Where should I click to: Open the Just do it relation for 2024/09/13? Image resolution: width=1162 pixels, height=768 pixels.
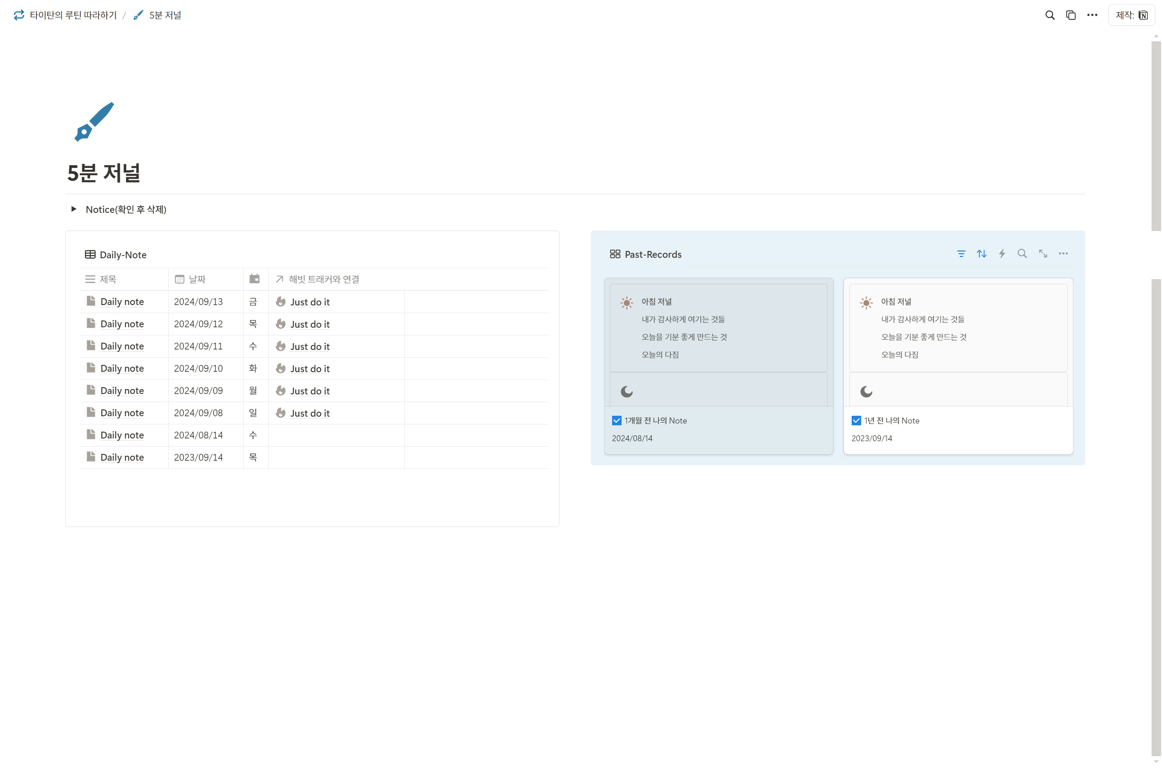[310, 302]
